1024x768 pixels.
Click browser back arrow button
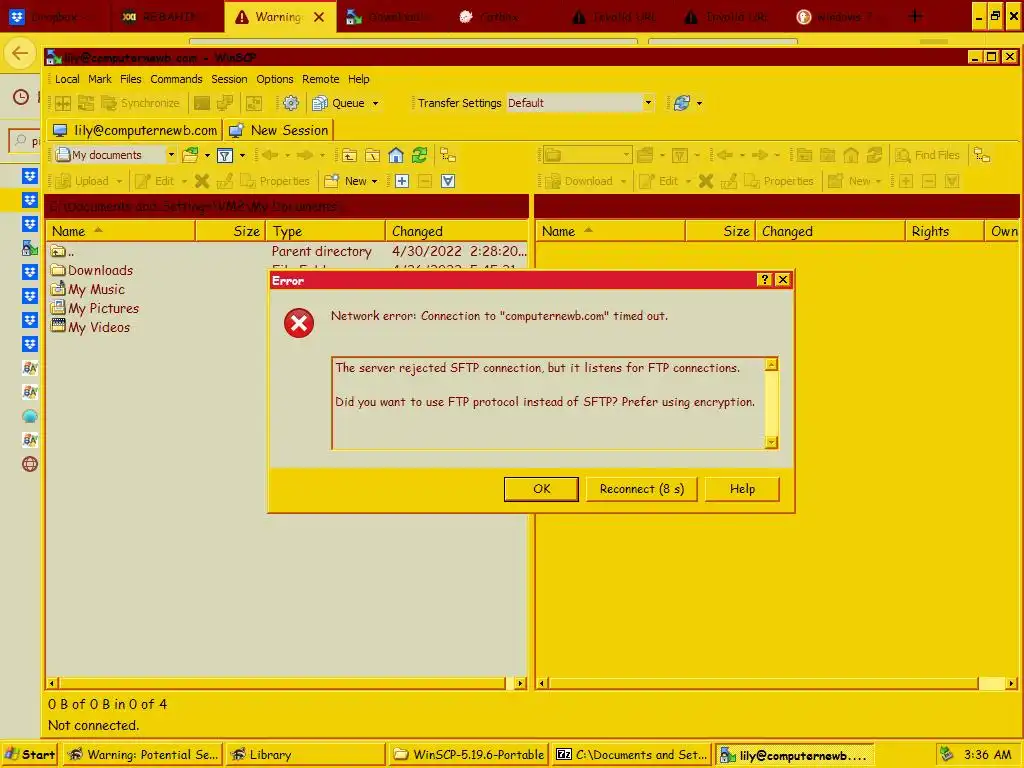point(20,53)
